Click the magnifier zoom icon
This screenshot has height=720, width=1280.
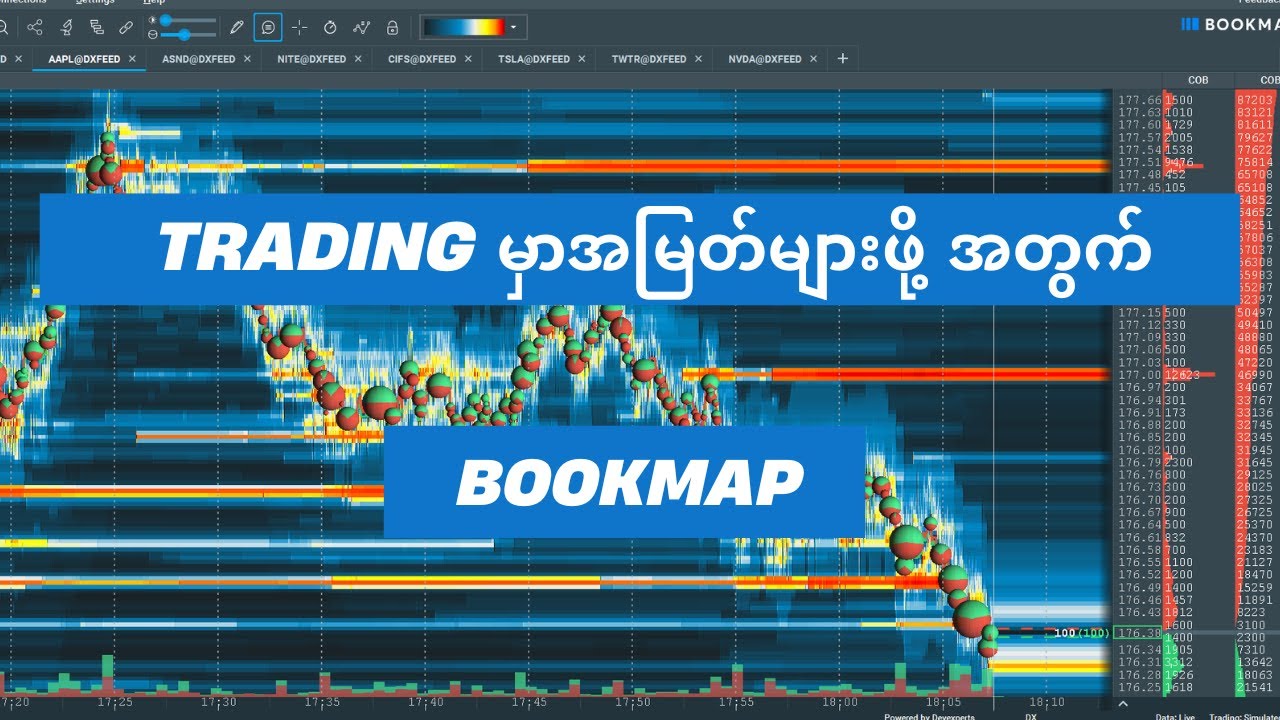pyautogui.click(x=3, y=27)
